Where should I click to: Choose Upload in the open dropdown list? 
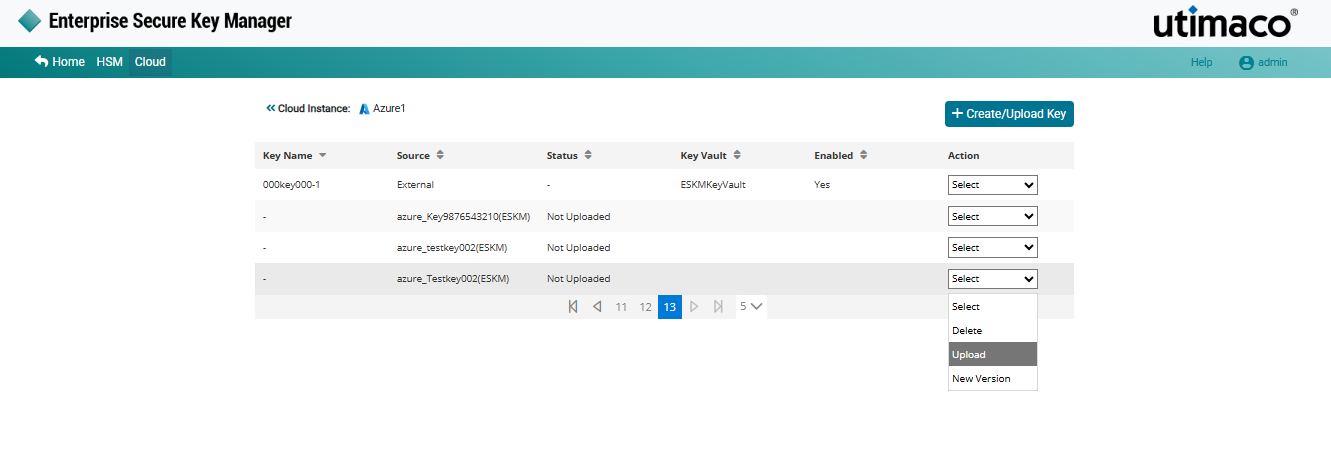(x=993, y=355)
